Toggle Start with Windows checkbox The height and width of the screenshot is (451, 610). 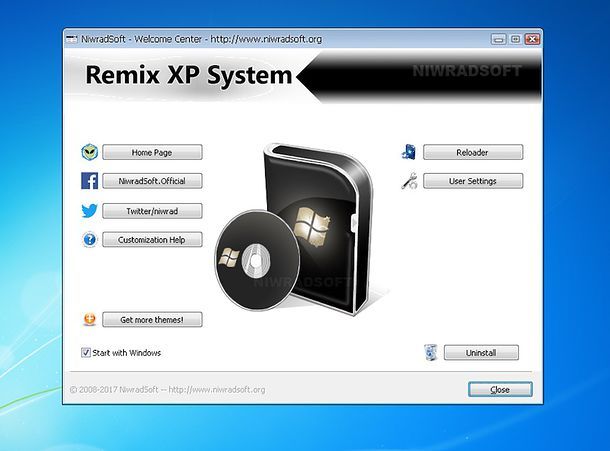(86, 353)
